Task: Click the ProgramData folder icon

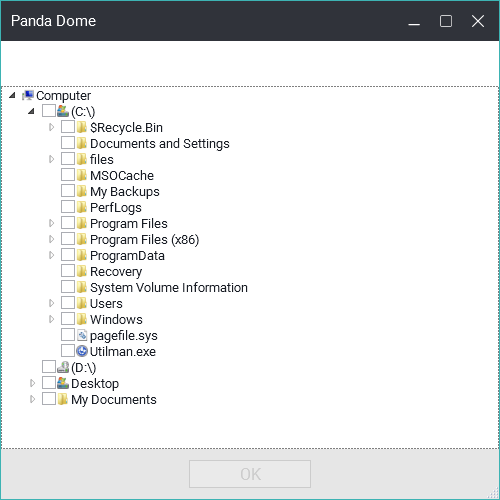Action: click(x=82, y=255)
